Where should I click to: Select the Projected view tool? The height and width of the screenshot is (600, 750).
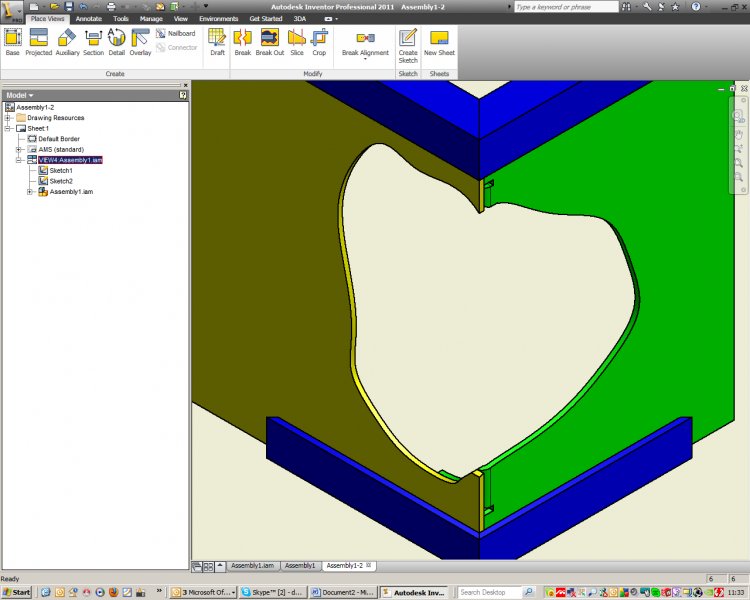39,42
